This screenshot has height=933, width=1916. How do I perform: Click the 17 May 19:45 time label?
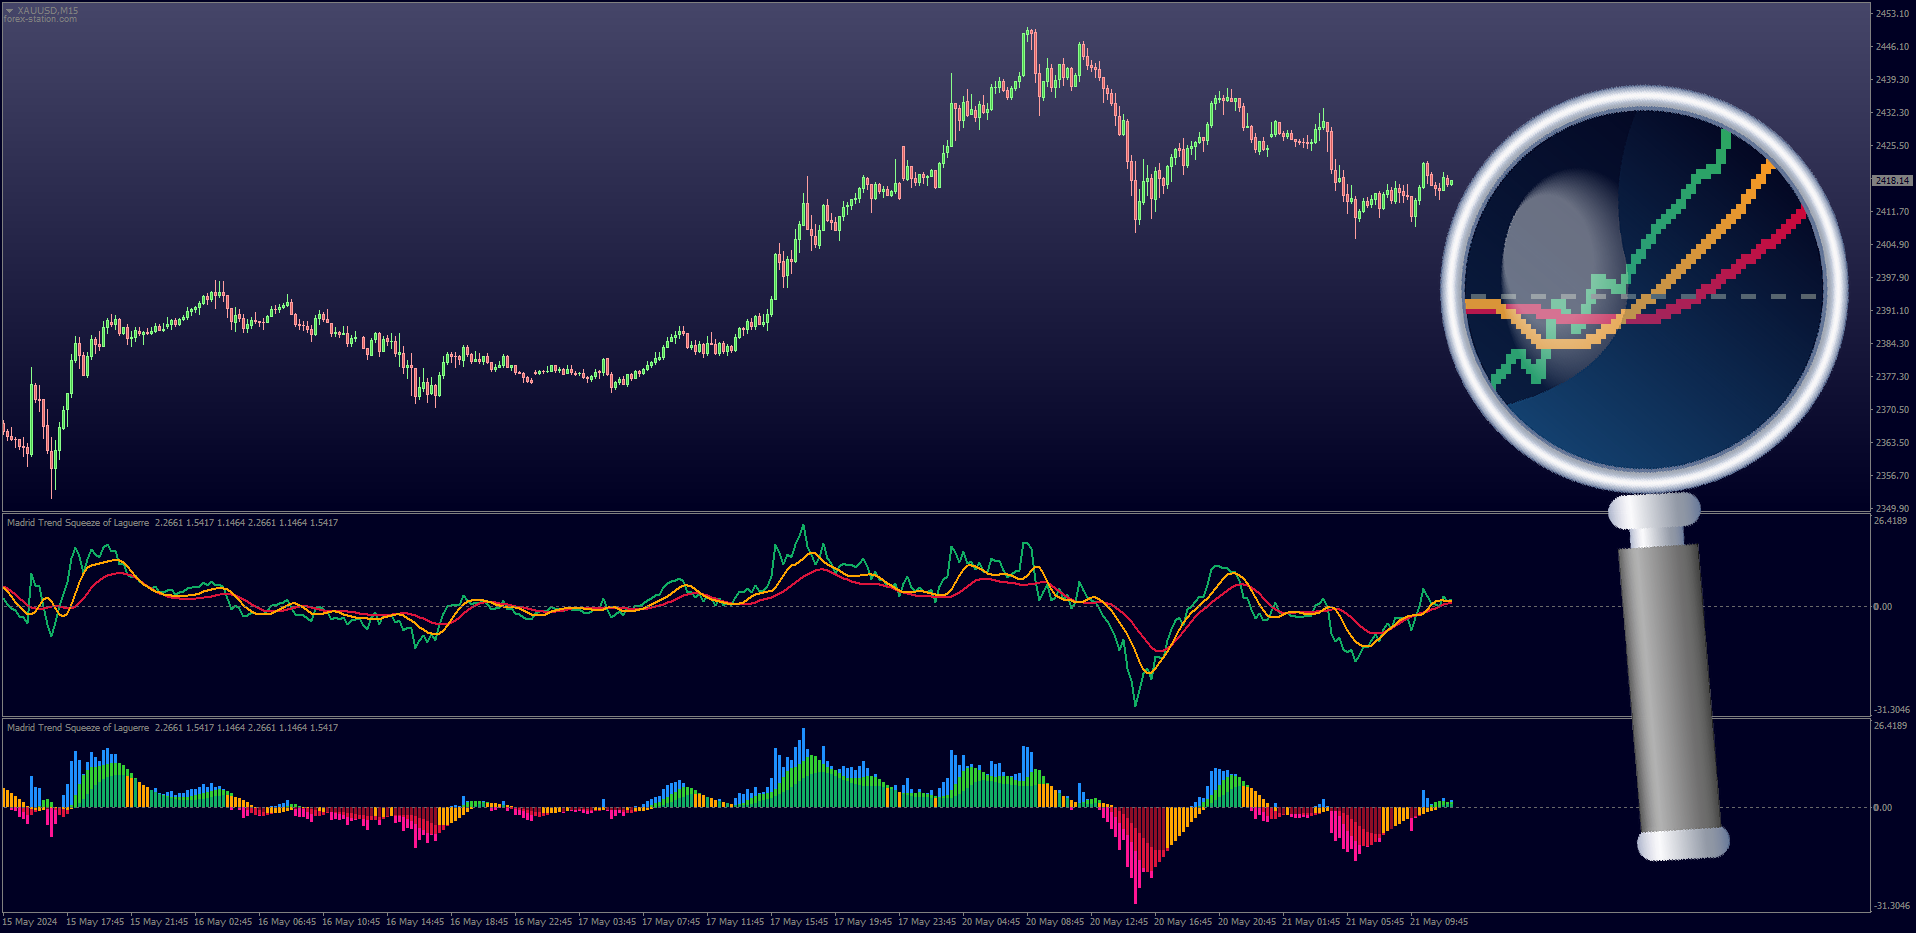pyautogui.click(x=863, y=922)
